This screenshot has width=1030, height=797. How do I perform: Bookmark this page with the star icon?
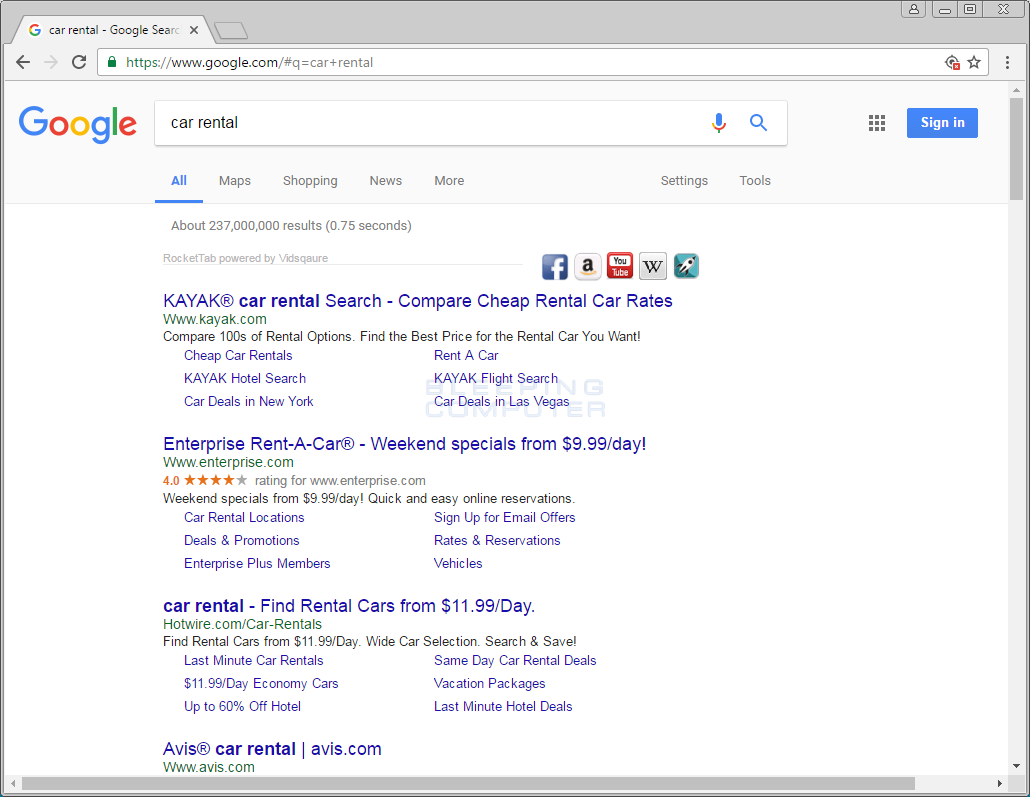(974, 62)
